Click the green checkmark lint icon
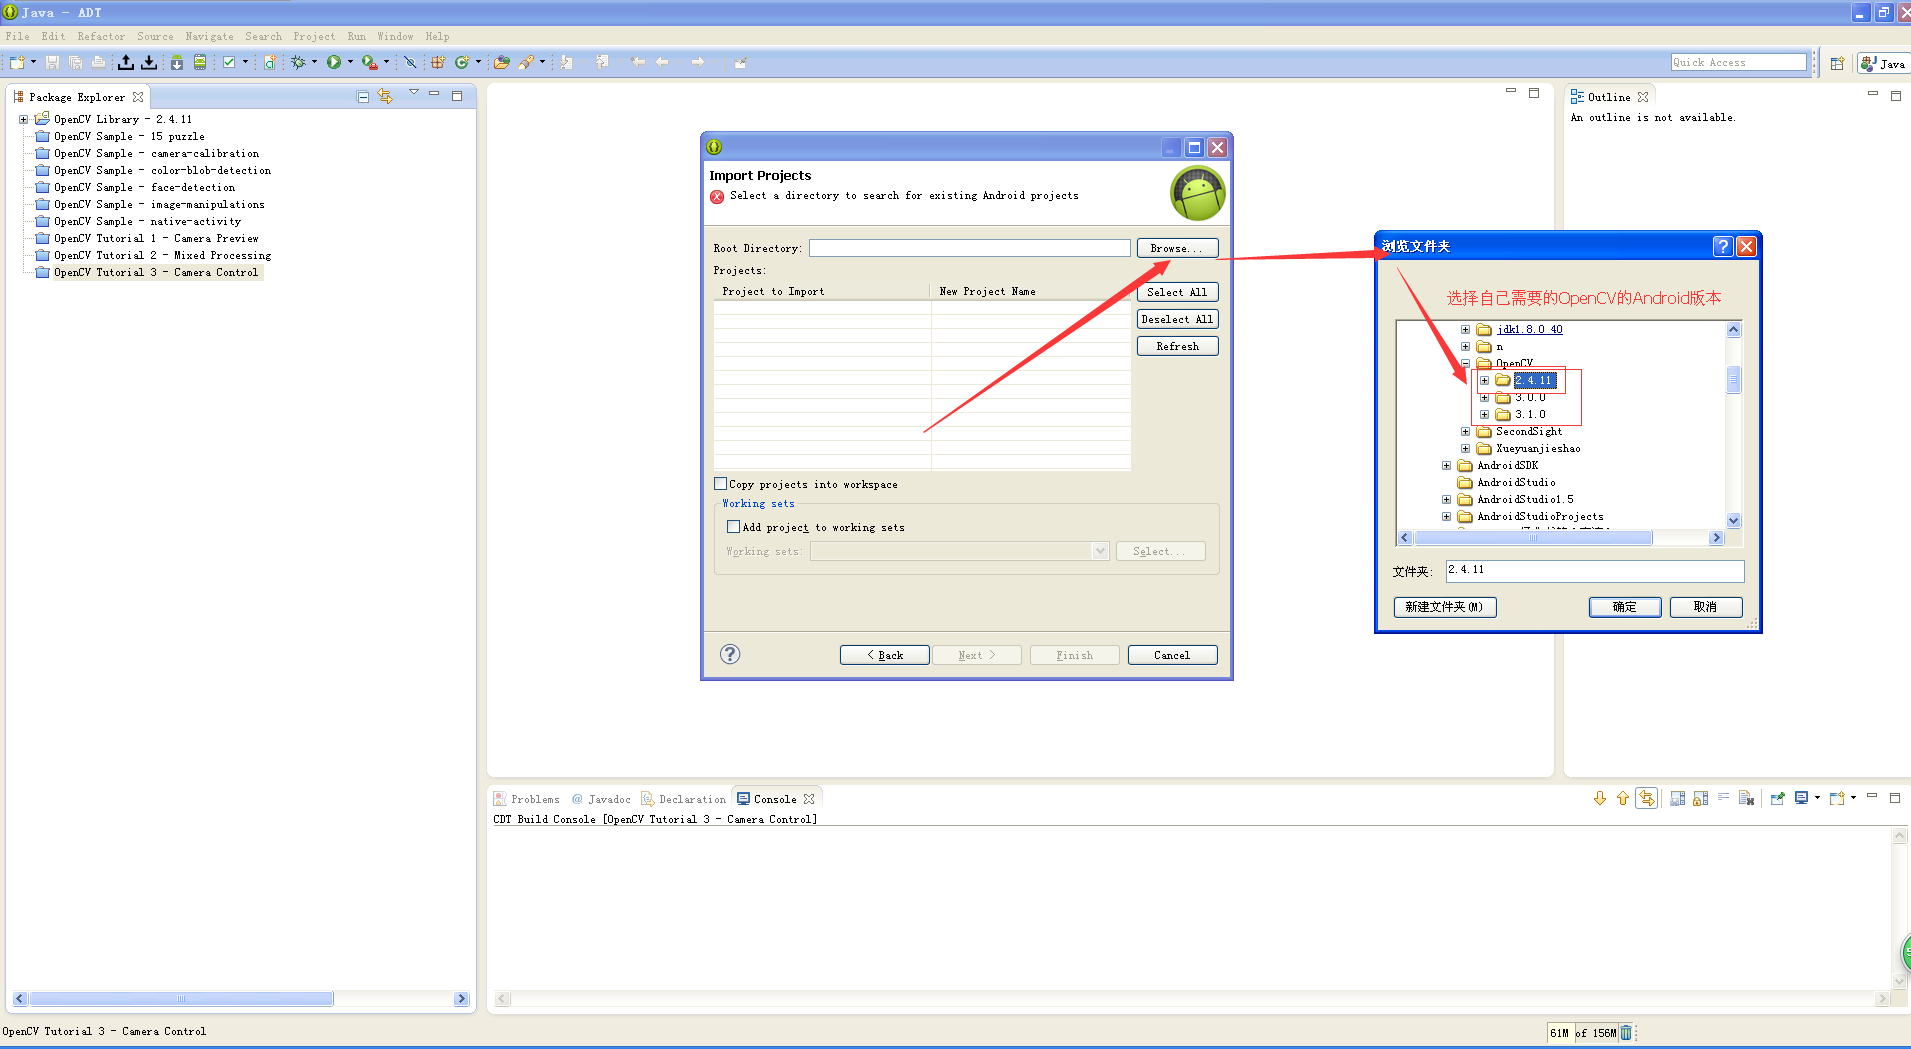 pyautogui.click(x=229, y=62)
